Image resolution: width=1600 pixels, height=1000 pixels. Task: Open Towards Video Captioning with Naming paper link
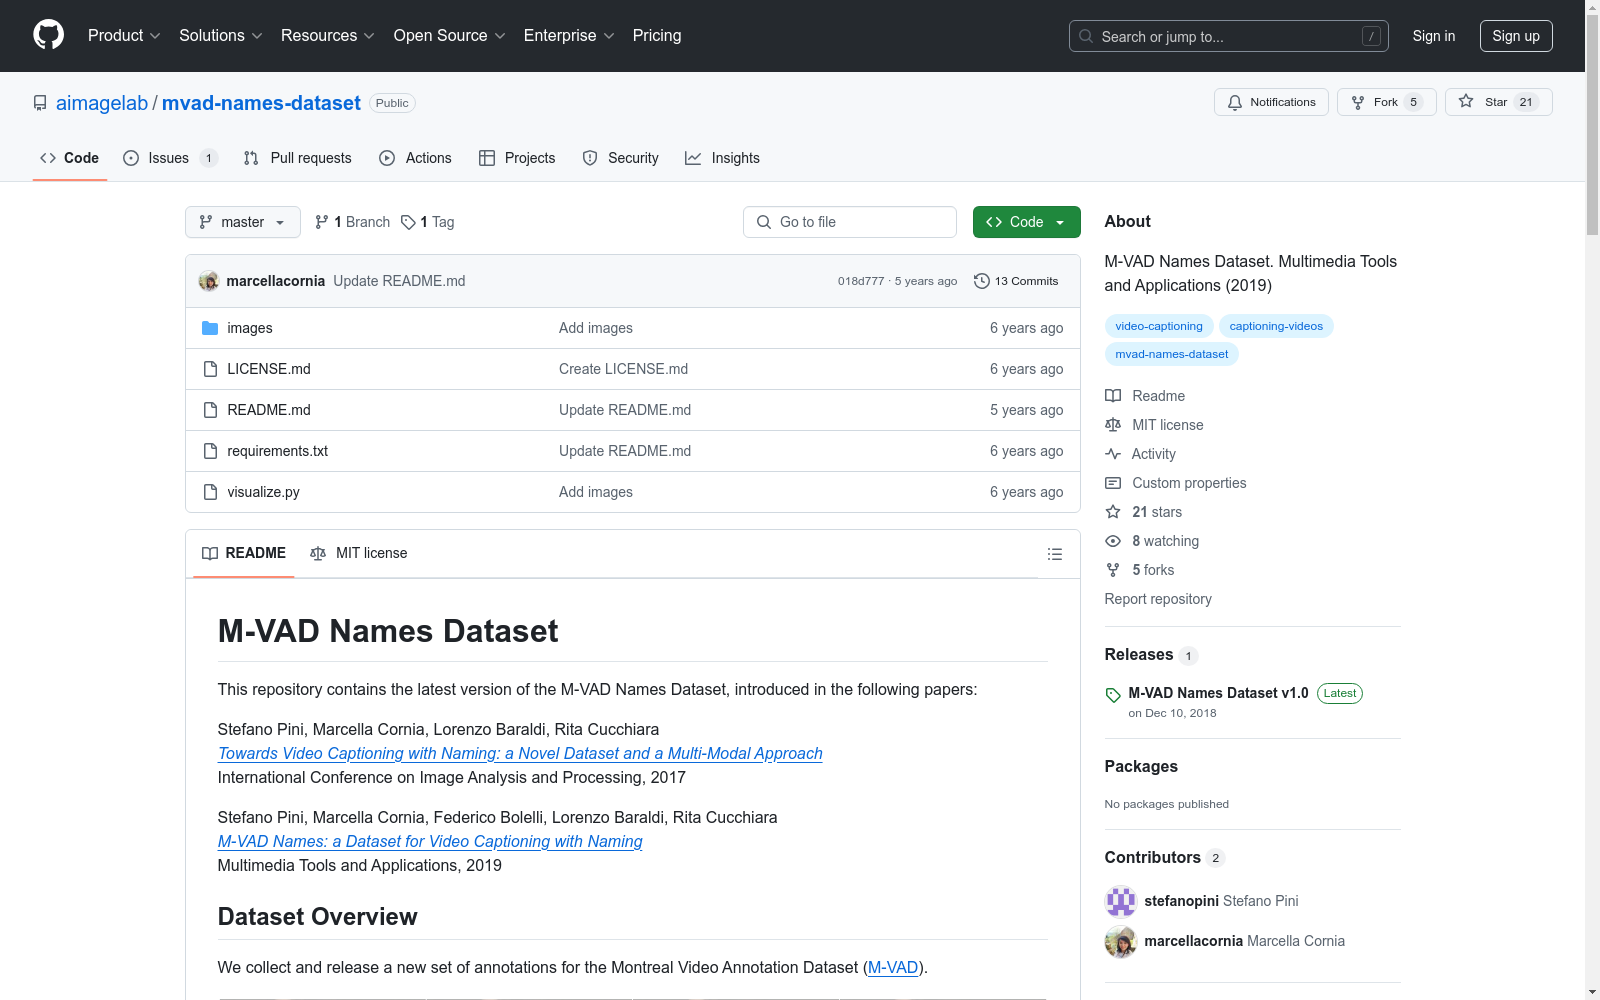520,753
